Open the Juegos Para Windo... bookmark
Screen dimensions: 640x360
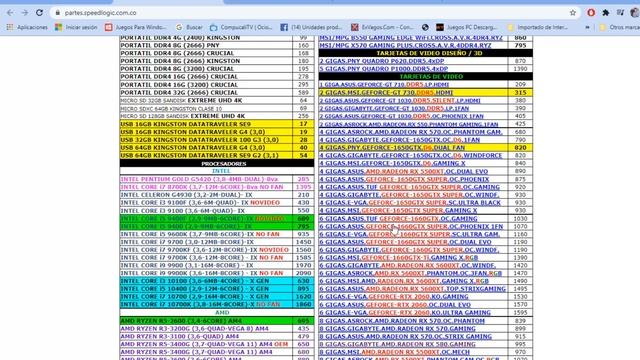[136, 27]
